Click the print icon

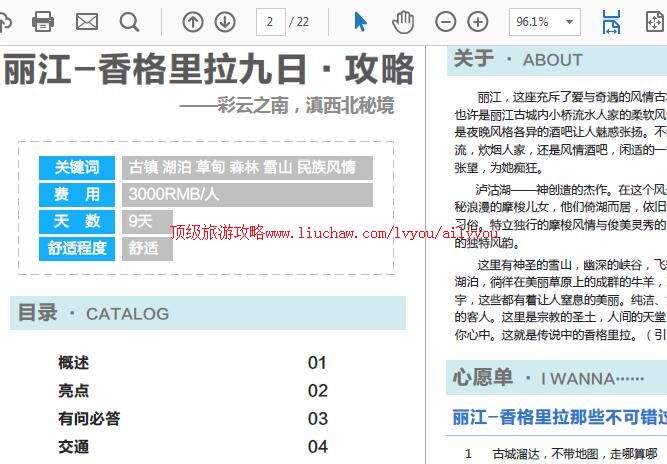[43, 22]
